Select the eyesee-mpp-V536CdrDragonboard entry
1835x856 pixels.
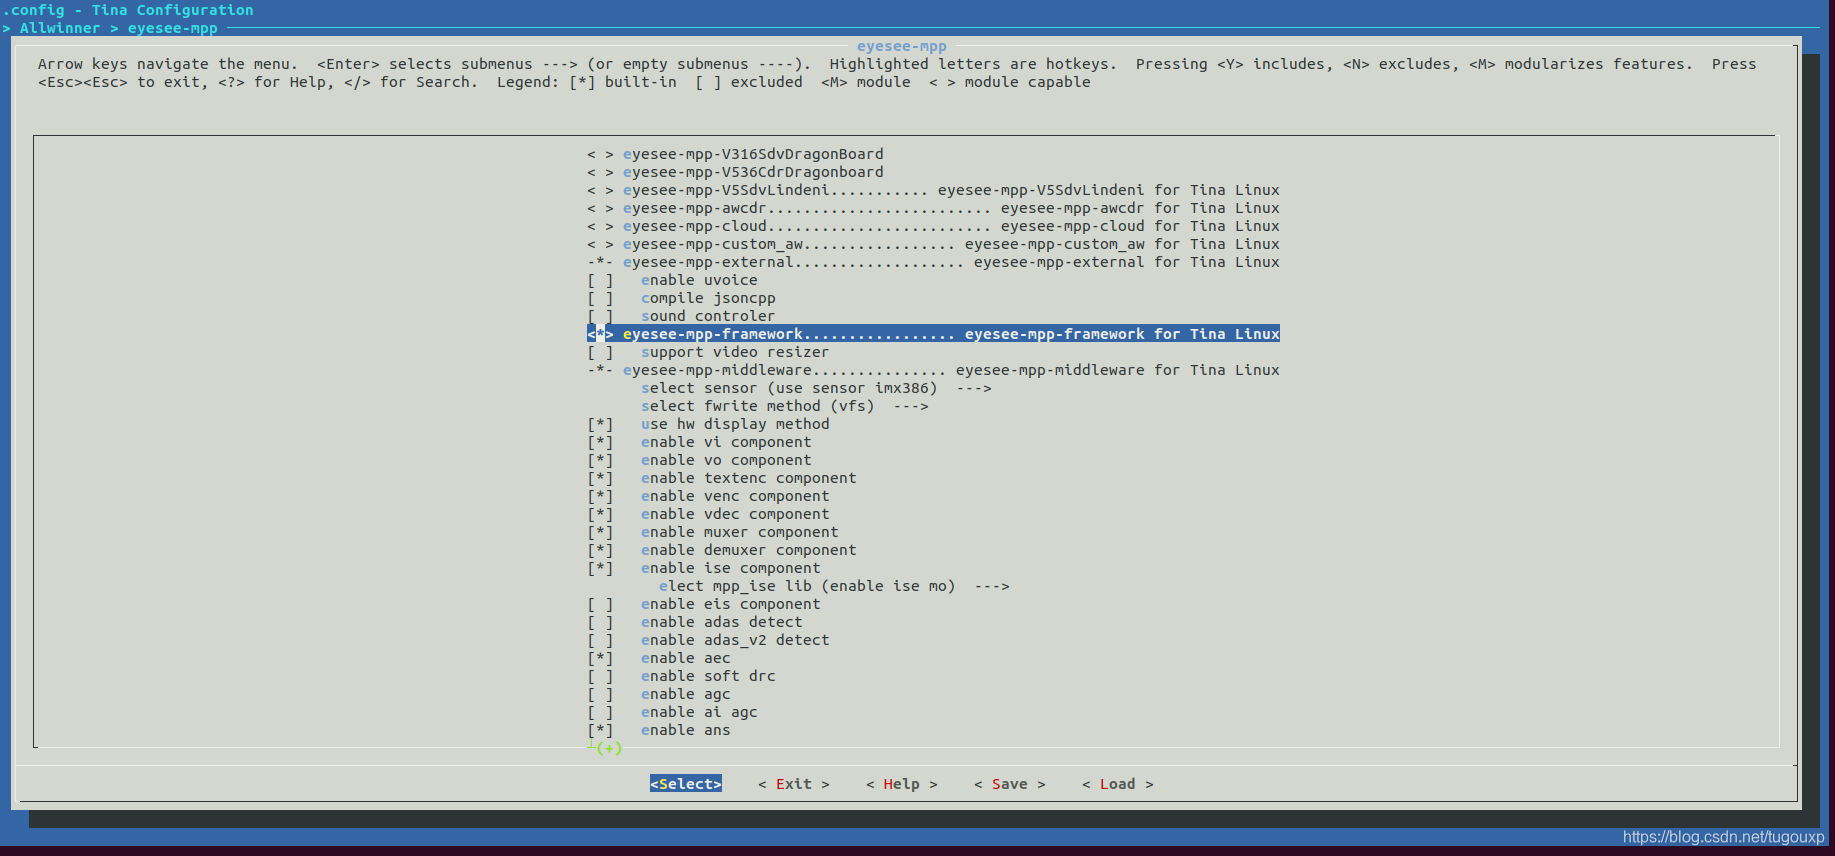click(735, 172)
